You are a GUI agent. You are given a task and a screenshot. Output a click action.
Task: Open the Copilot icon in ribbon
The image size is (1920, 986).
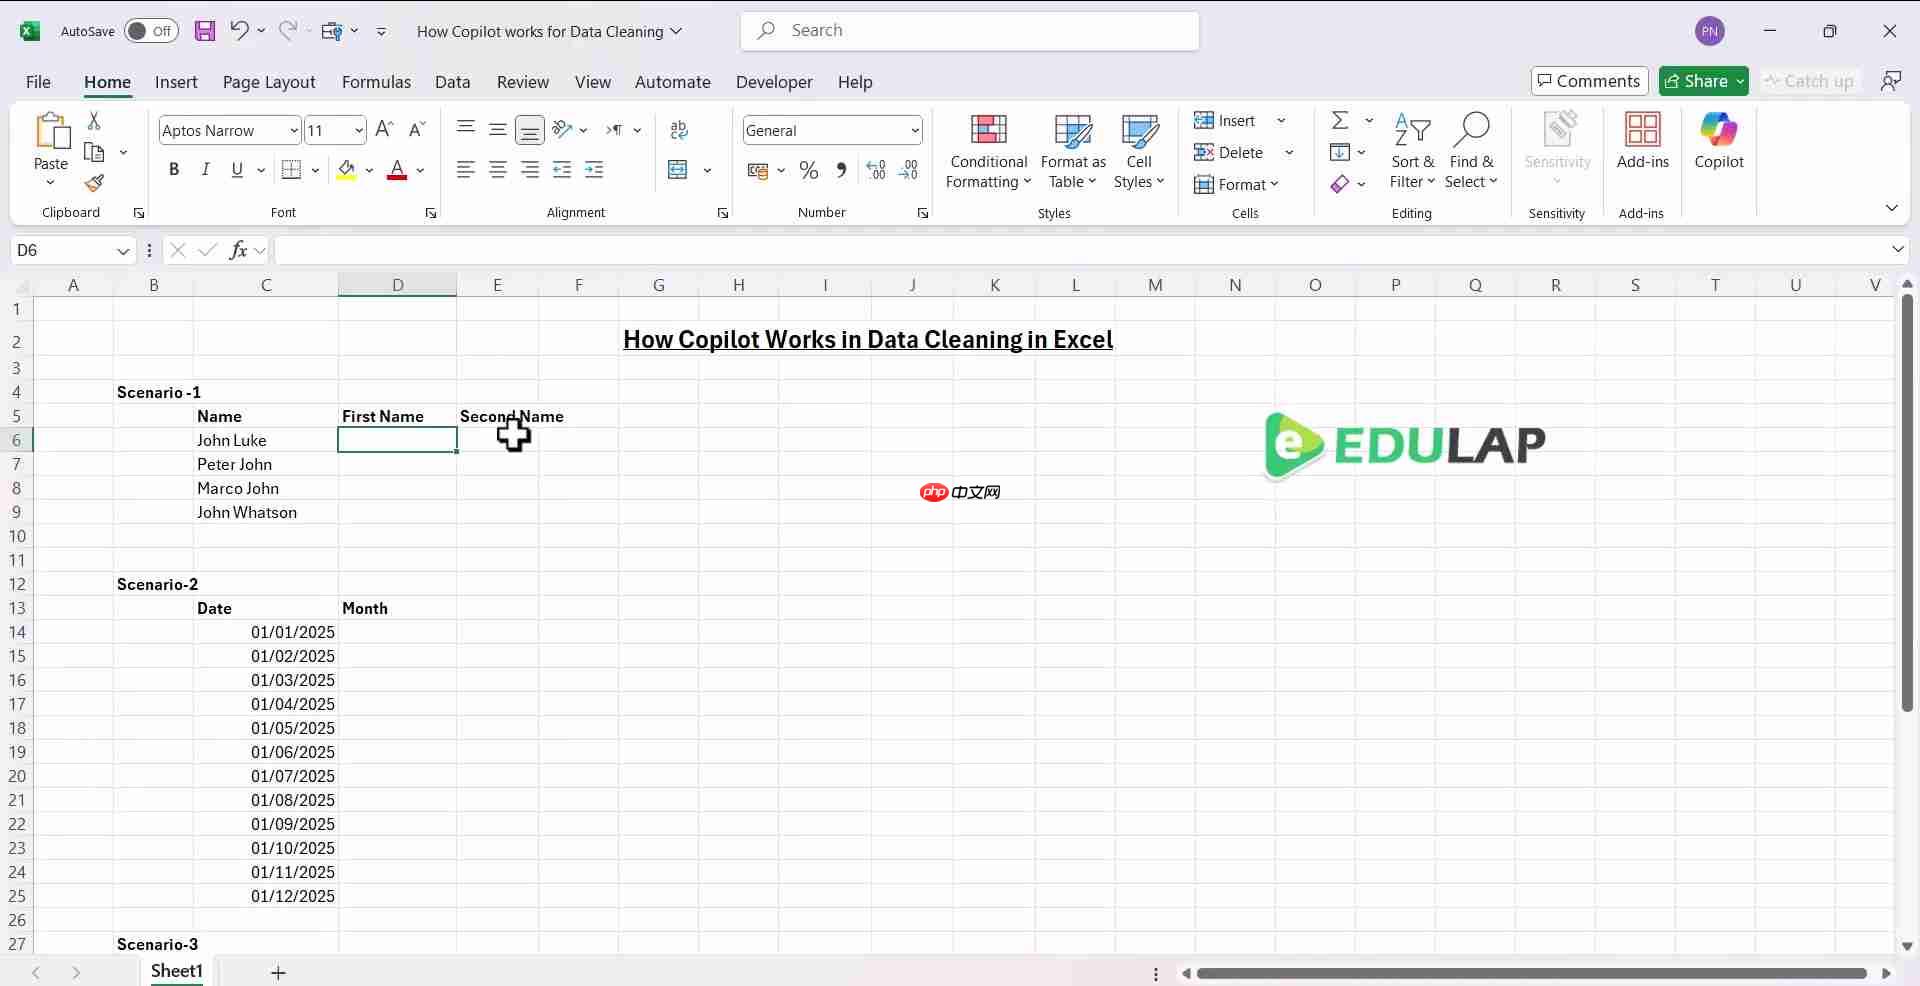click(x=1719, y=141)
